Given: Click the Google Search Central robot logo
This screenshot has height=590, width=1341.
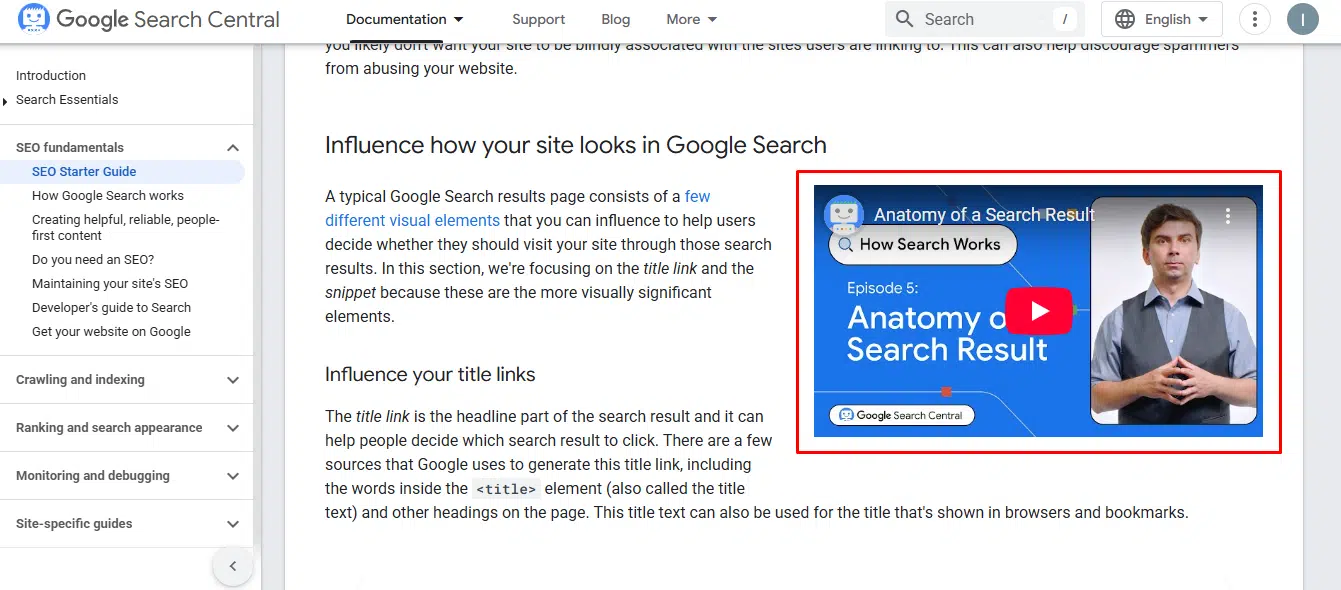Looking at the screenshot, I should pyautogui.click(x=34, y=19).
